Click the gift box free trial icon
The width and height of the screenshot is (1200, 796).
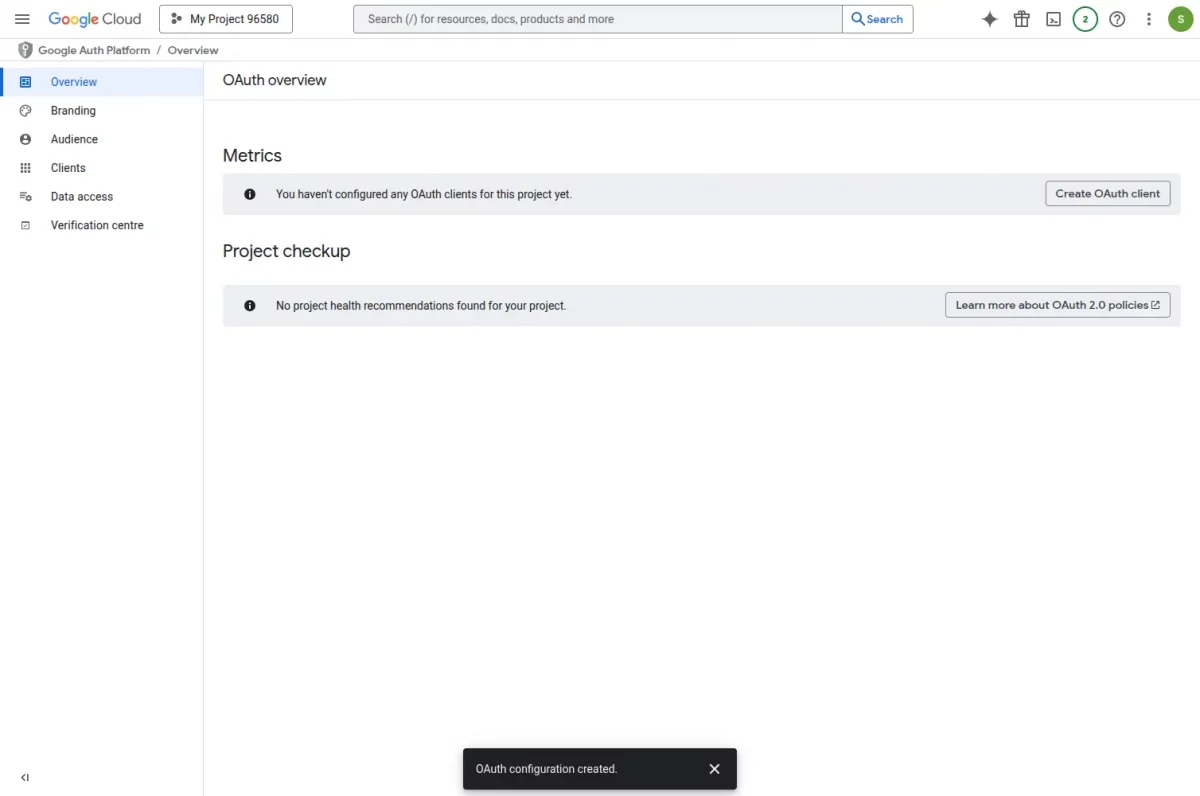[1022, 19]
